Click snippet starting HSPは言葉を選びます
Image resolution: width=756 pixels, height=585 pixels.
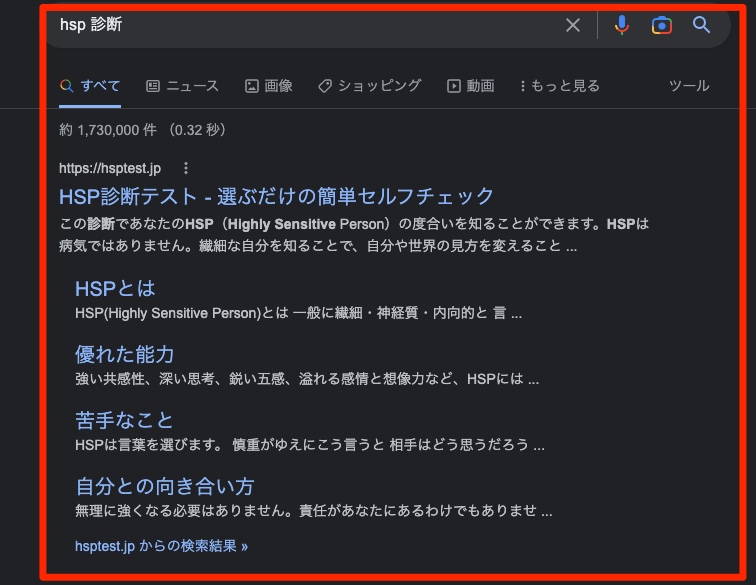pos(310,444)
